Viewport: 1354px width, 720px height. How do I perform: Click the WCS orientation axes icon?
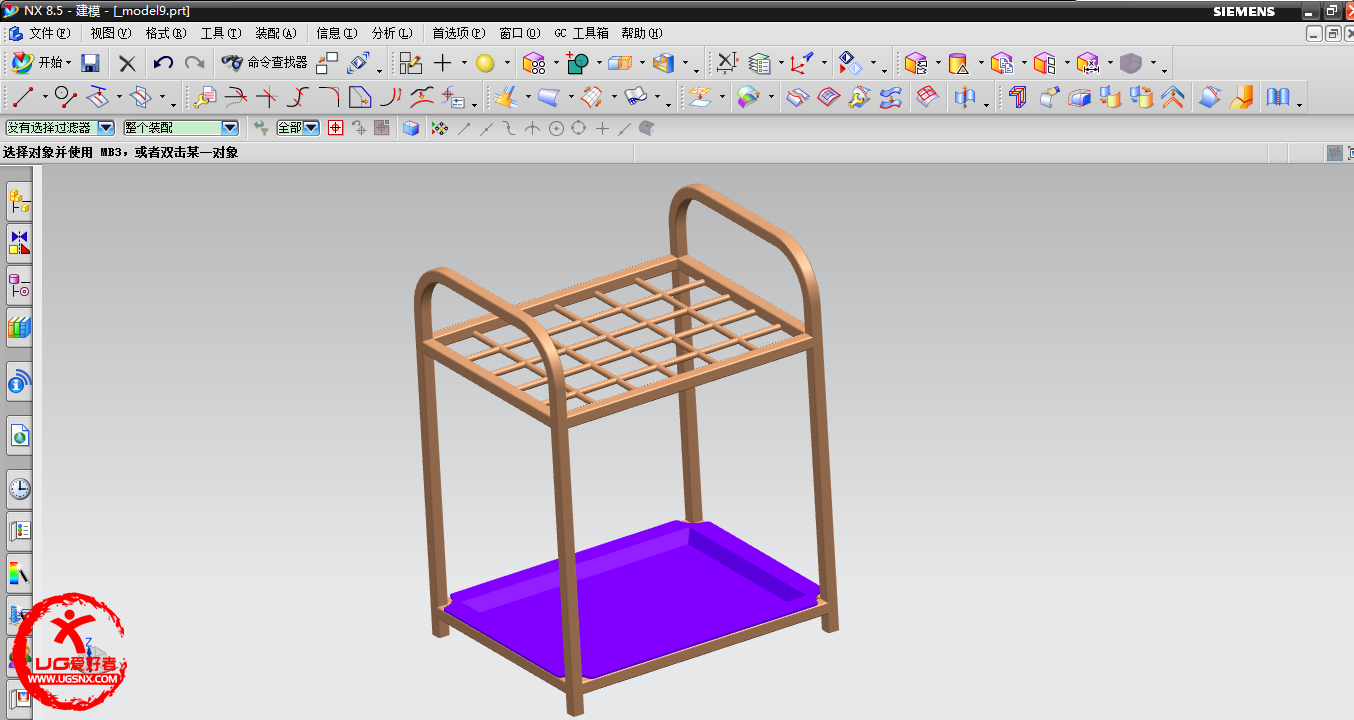[x=802, y=63]
